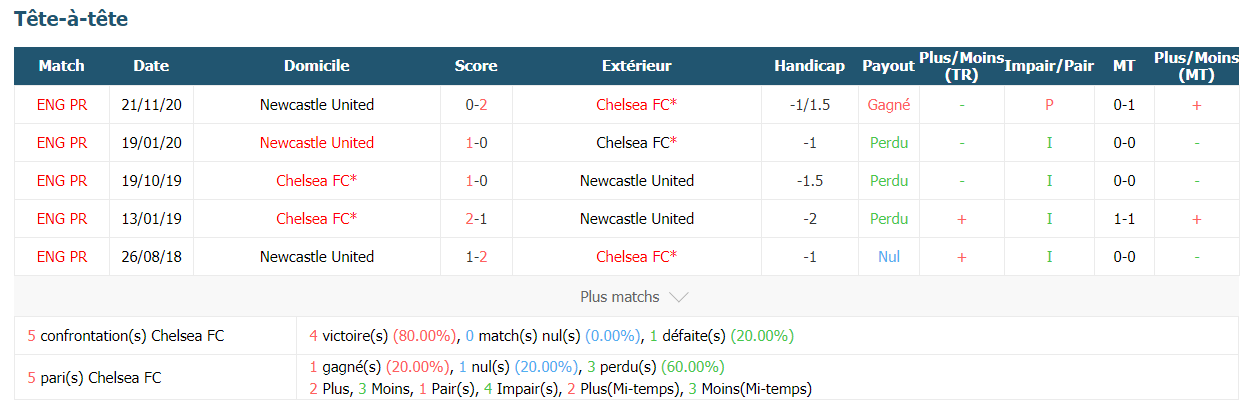Open the ENG PR league on 21/11/20
This screenshot has width=1249, height=408.
click(x=62, y=104)
